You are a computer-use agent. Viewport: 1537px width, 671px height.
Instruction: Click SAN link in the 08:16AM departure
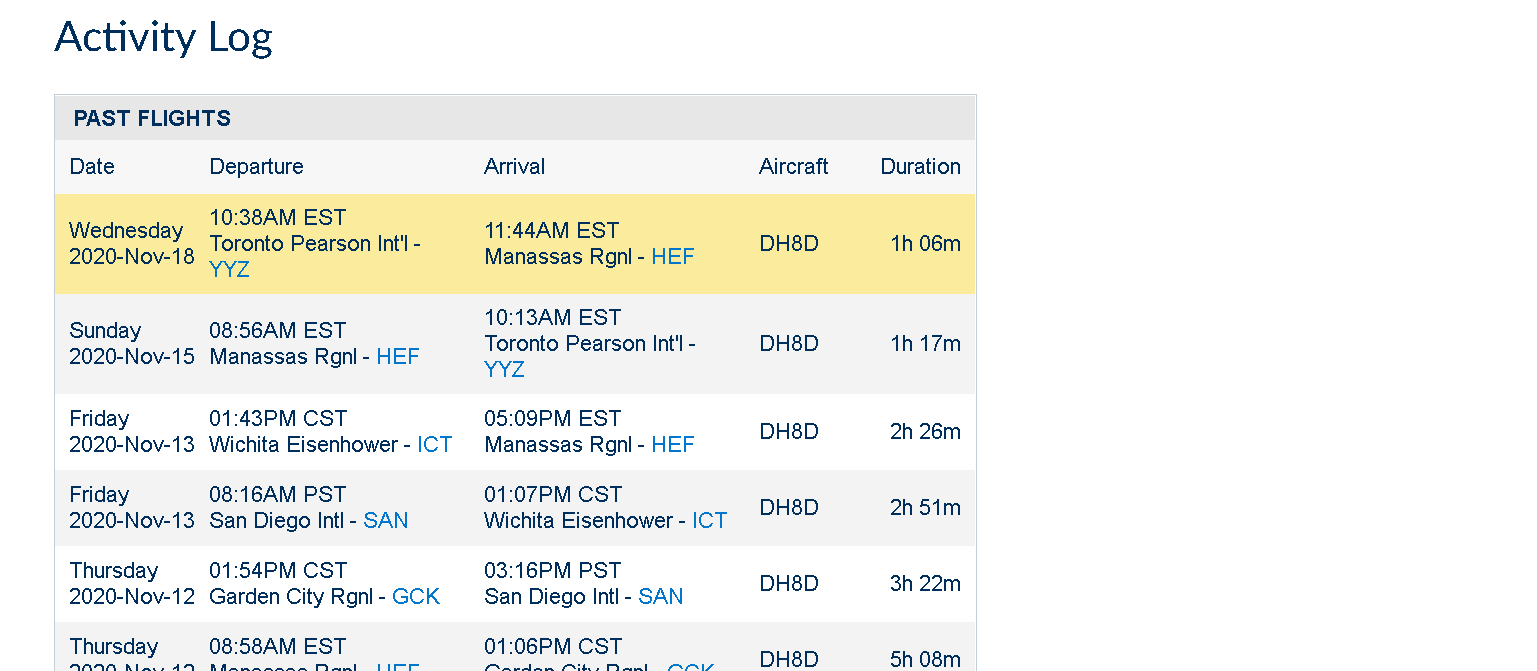click(385, 521)
